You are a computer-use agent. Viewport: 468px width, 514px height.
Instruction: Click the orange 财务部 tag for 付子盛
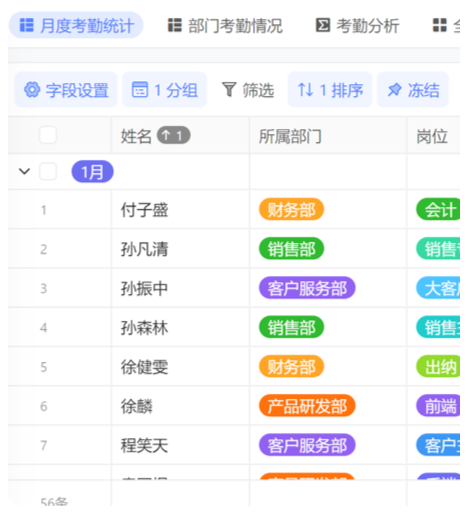[x=291, y=209]
